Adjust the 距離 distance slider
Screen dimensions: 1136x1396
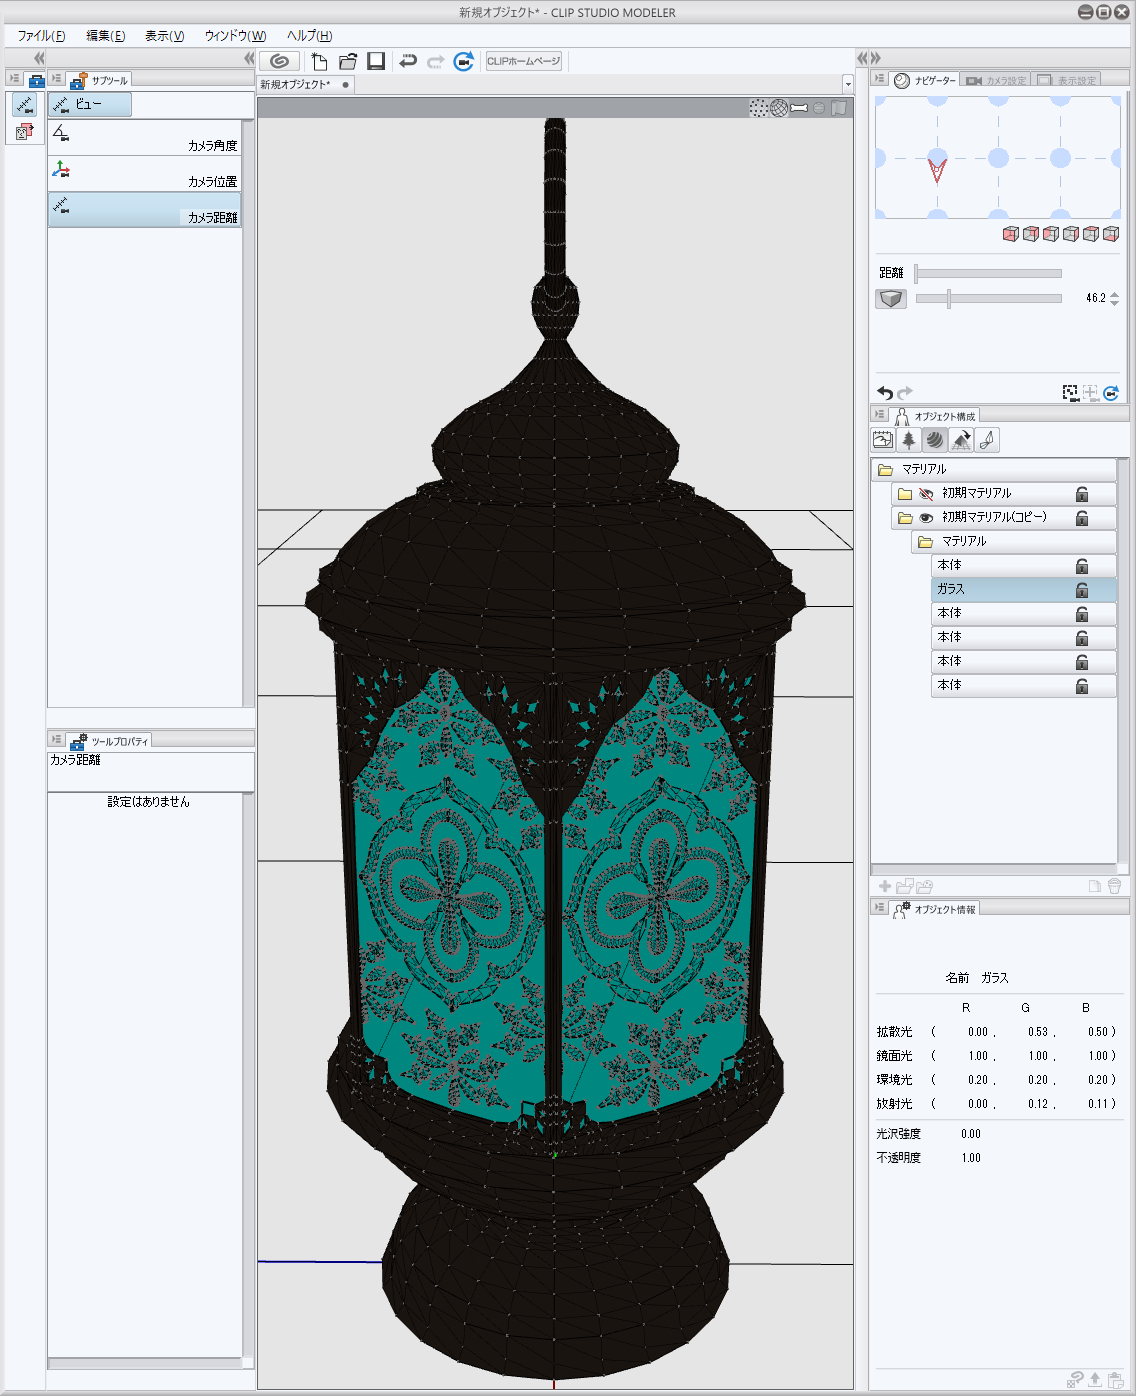click(988, 273)
